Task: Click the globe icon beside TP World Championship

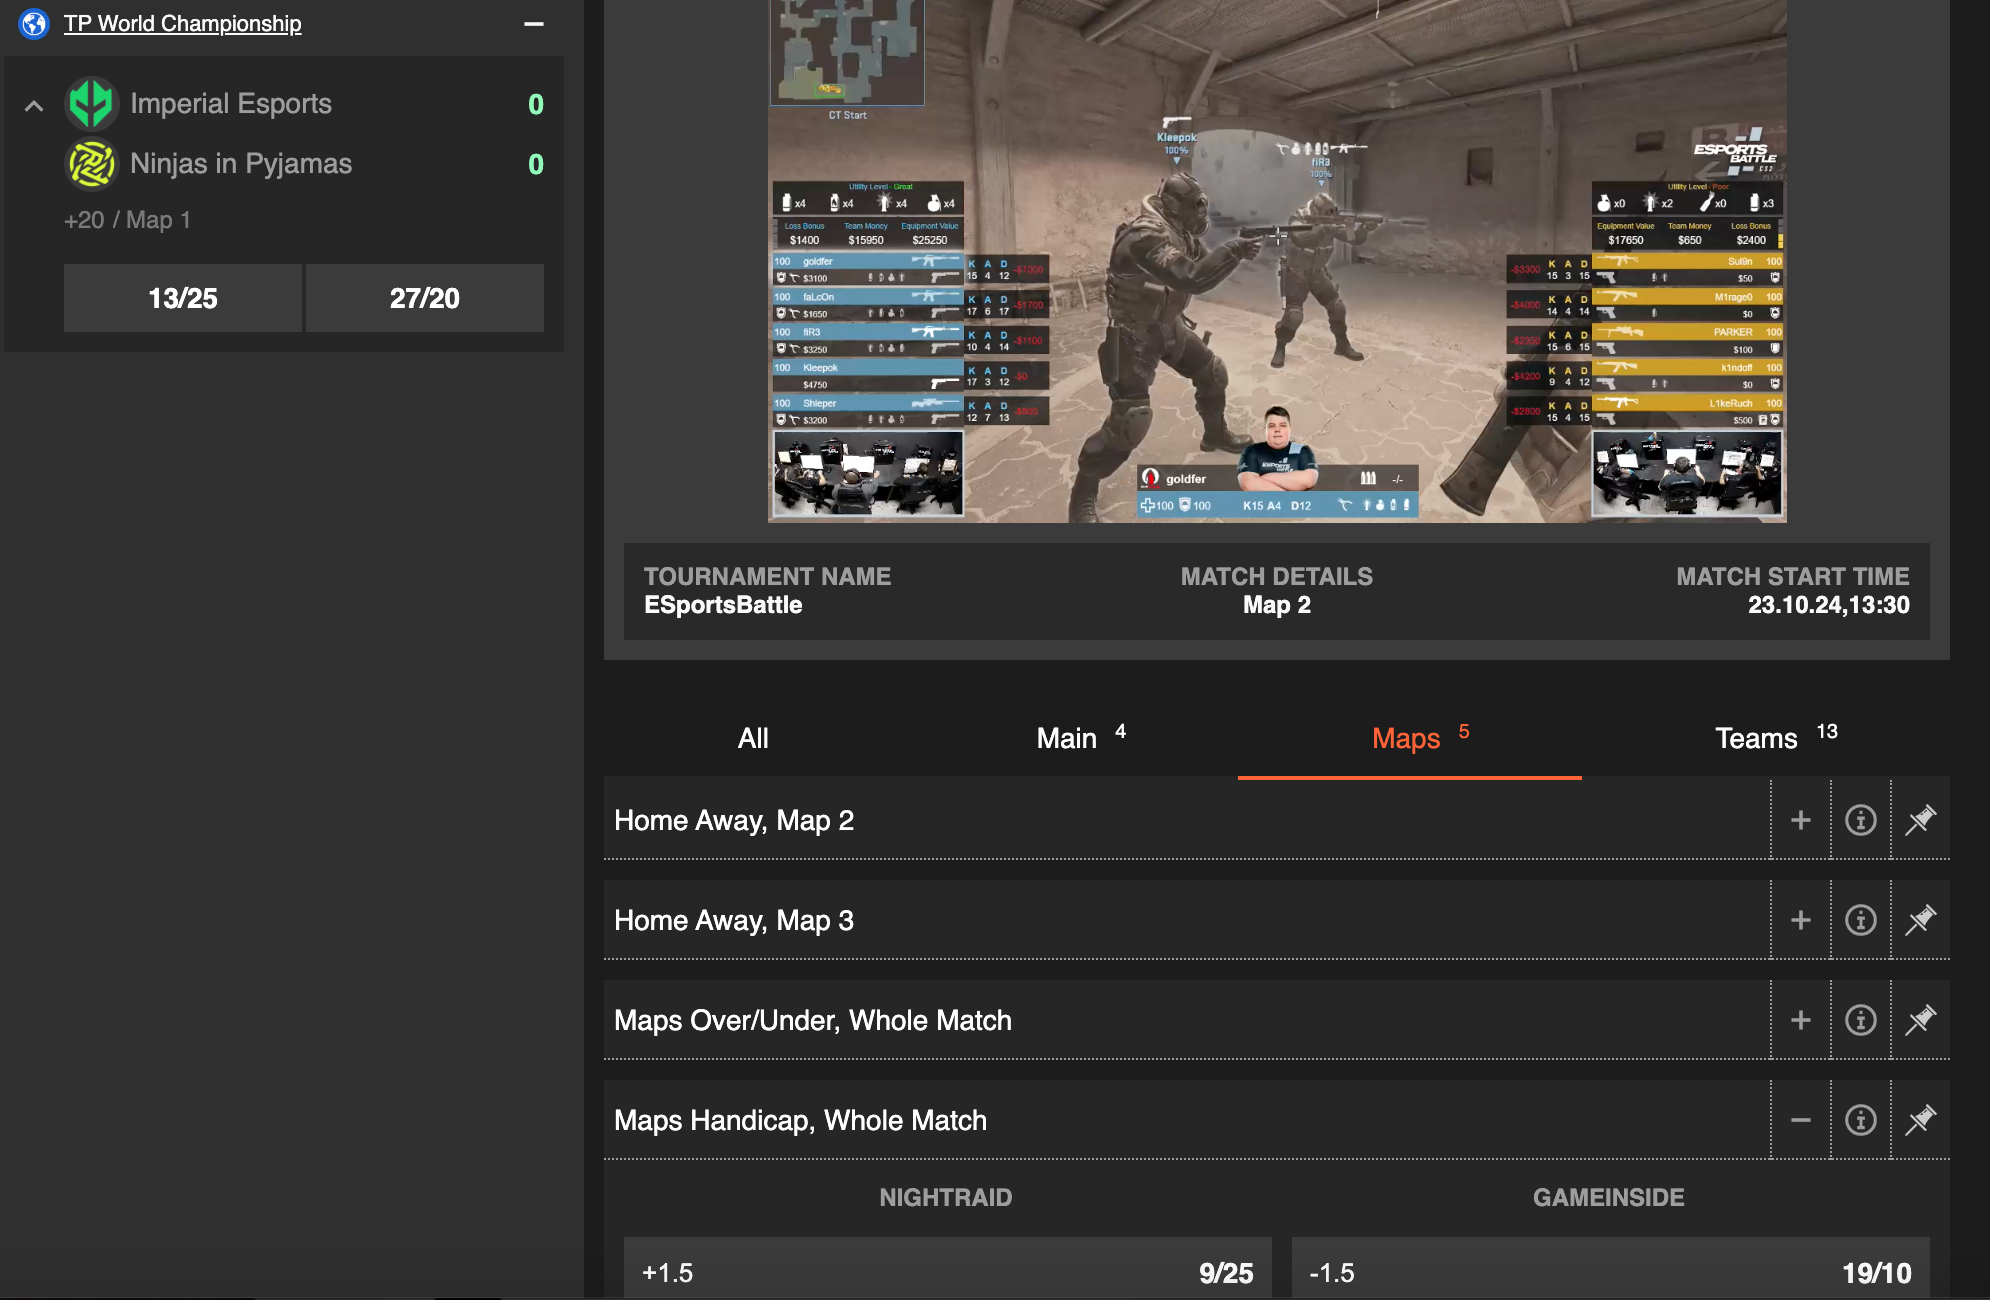Action: click(34, 23)
